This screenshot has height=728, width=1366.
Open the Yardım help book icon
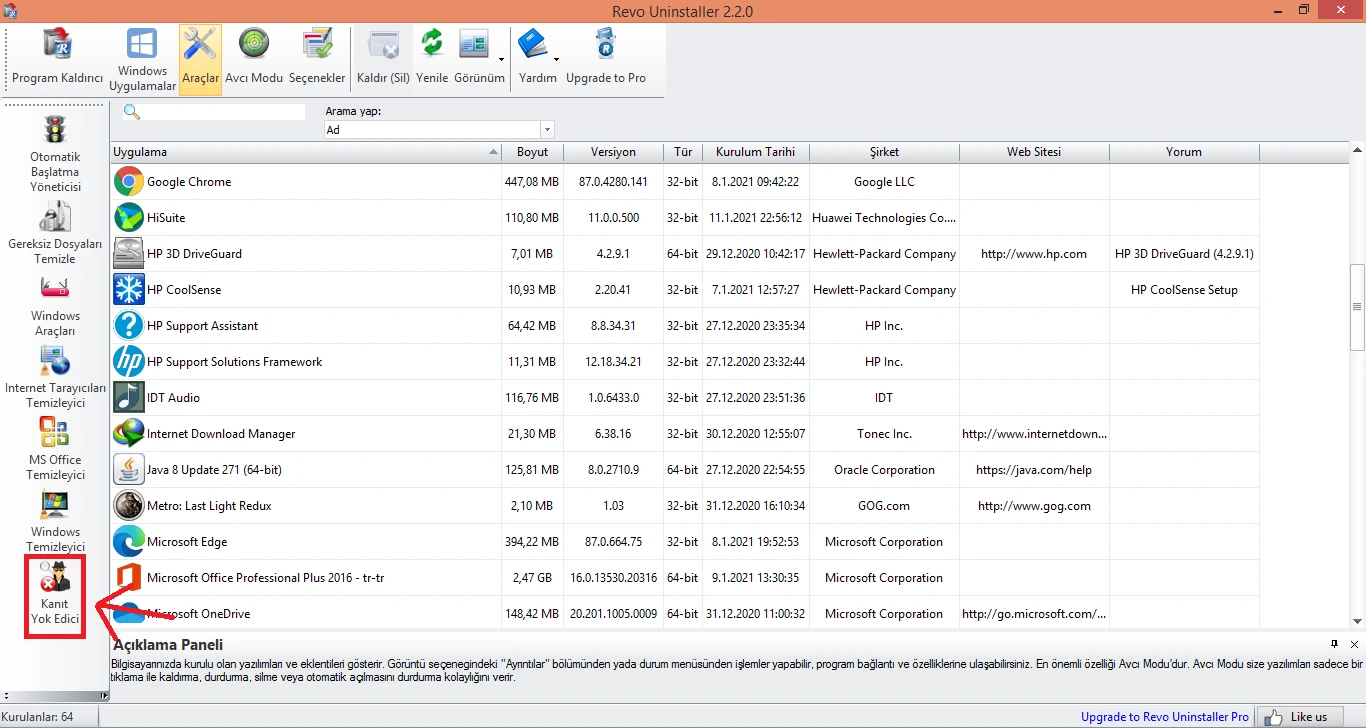coord(533,45)
